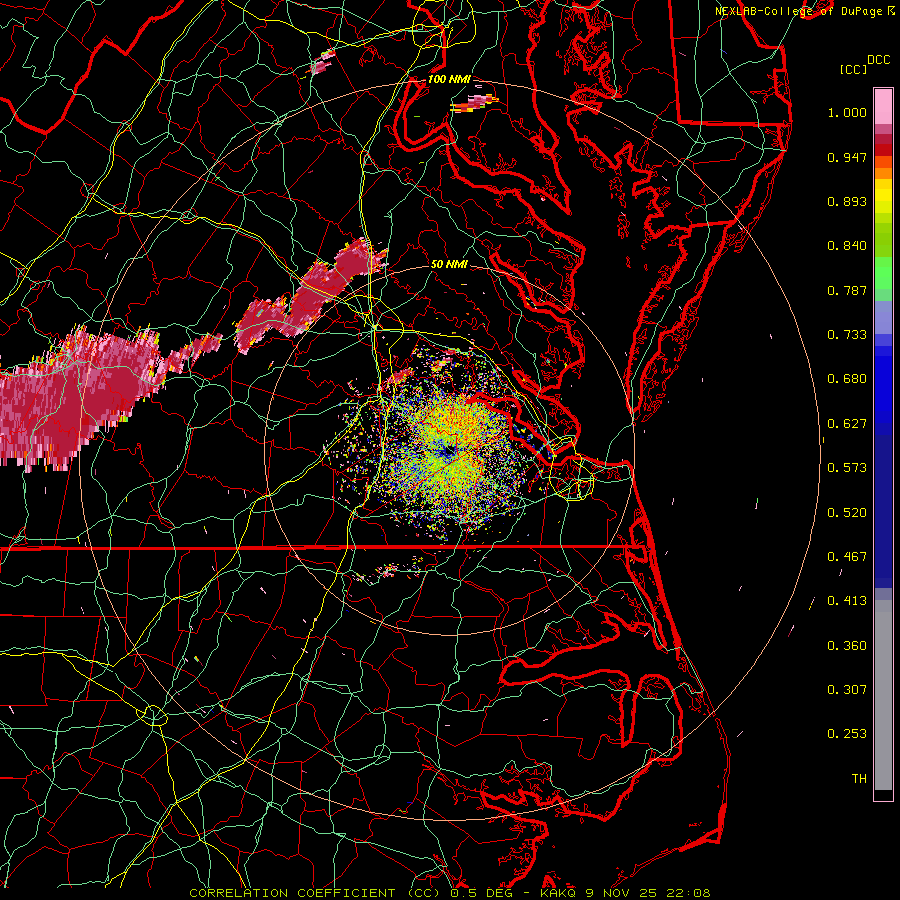Pick the 0.787 scale label
This screenshot has width=900, height=900.
[x=847, y=290]
